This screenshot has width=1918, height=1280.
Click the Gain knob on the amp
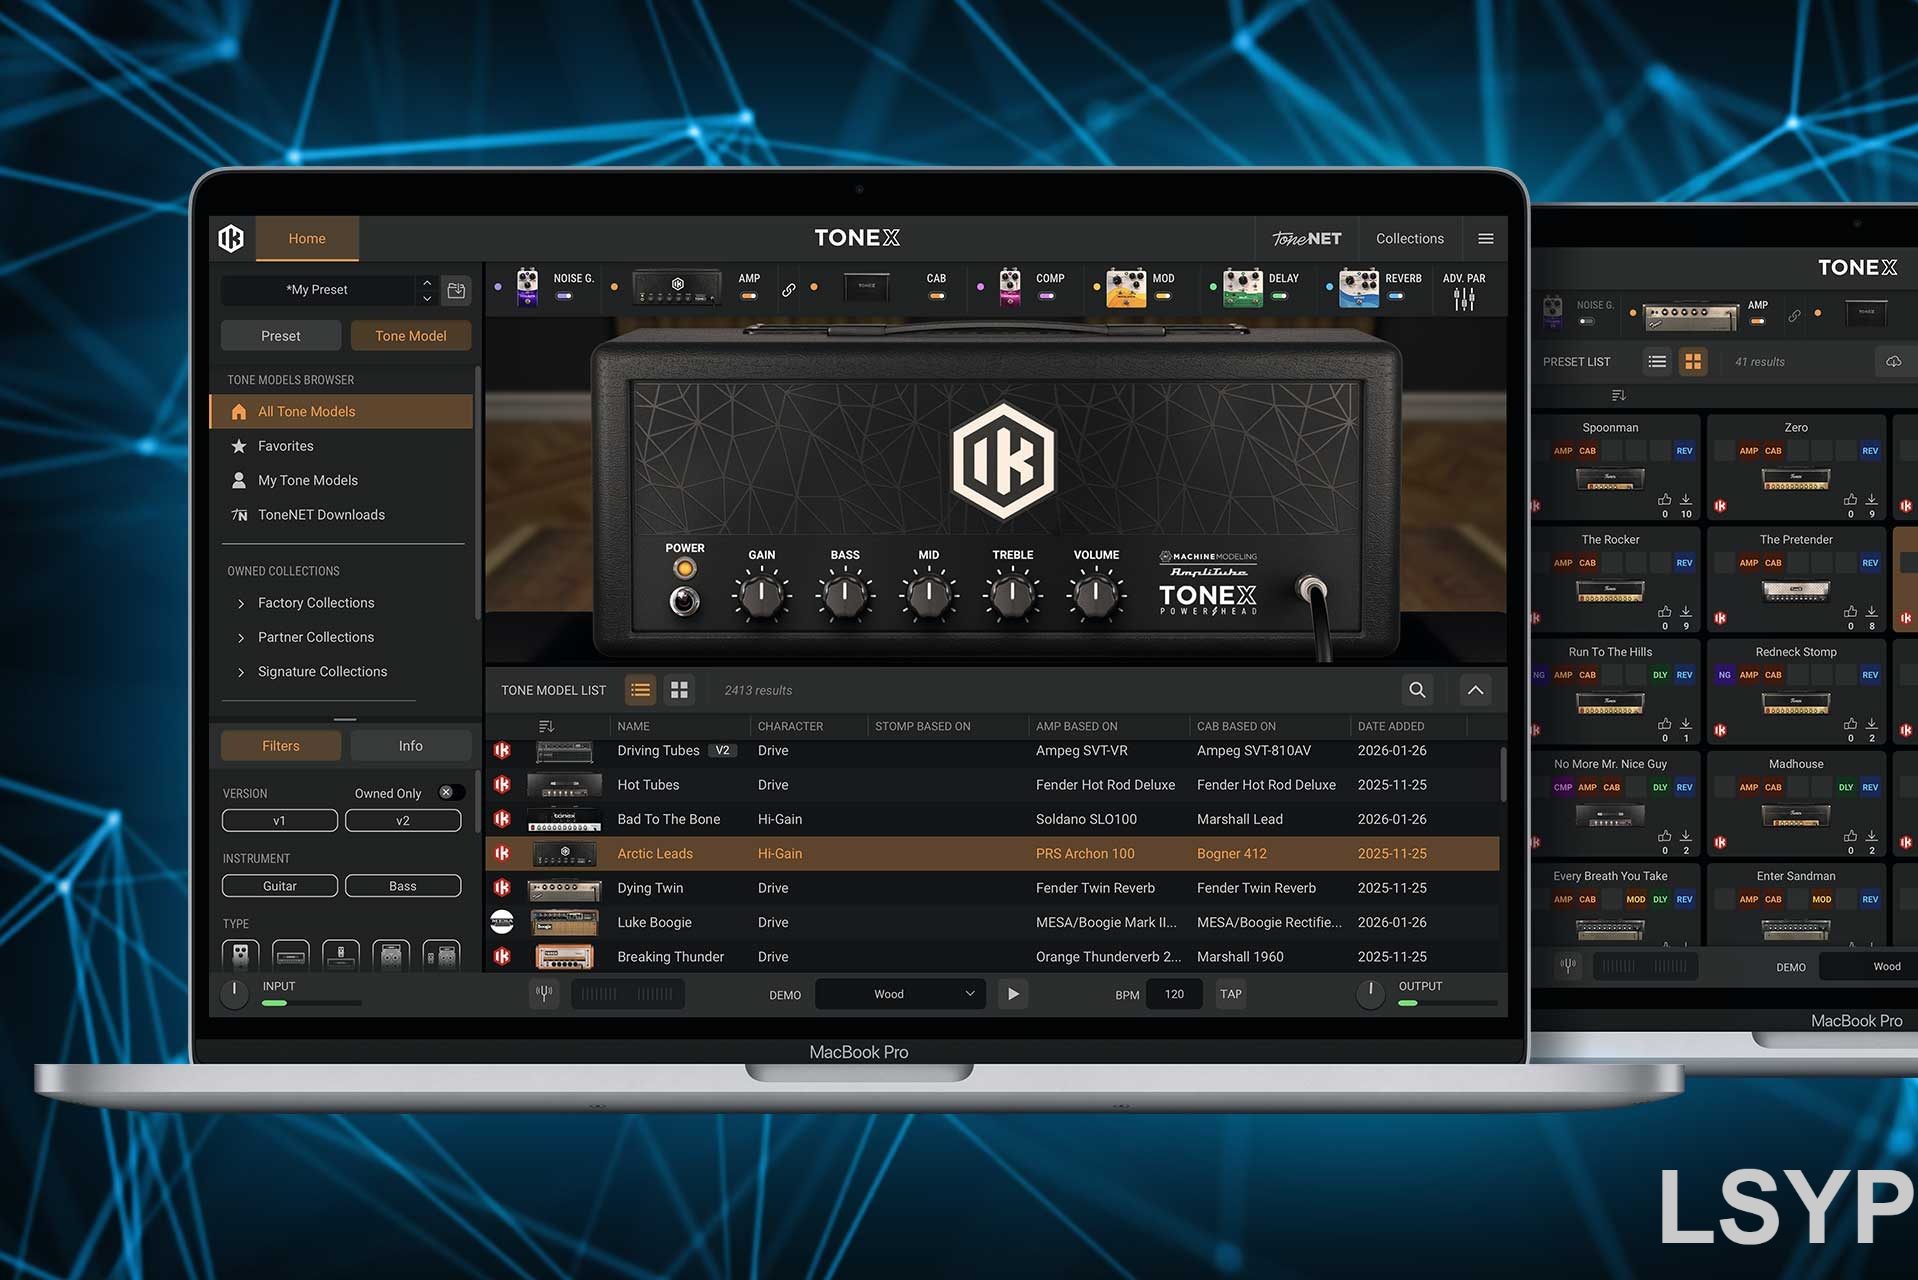(761, 593)
